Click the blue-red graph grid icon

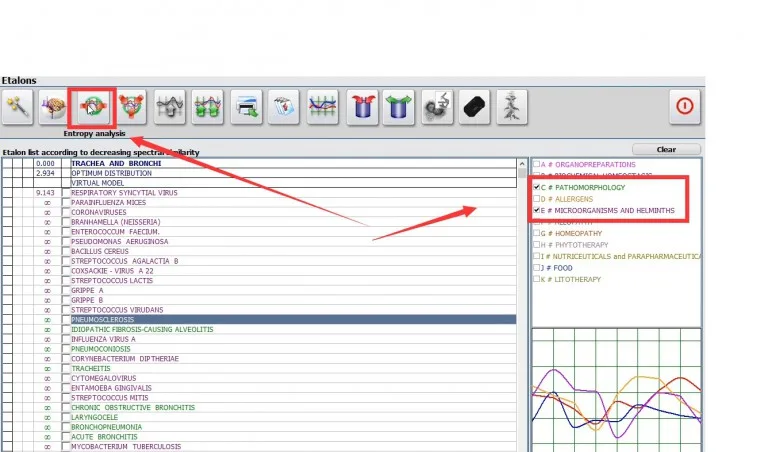[323, 107]
